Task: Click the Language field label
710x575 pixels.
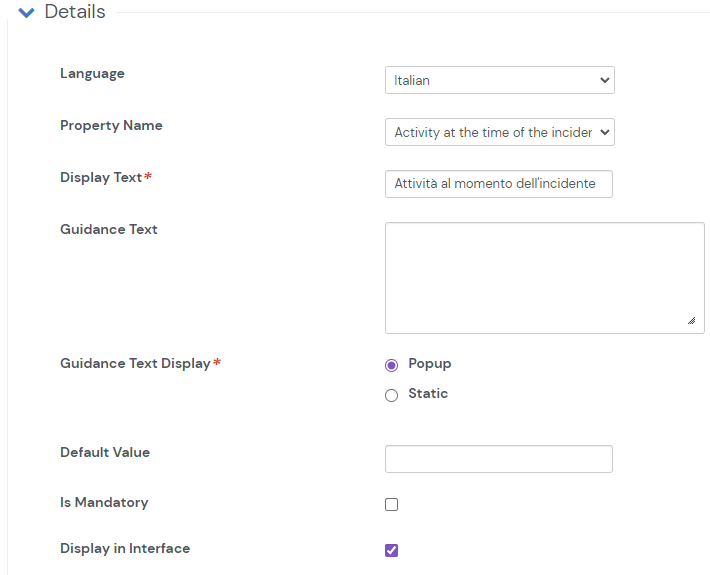Action: (x=92, y=74)
